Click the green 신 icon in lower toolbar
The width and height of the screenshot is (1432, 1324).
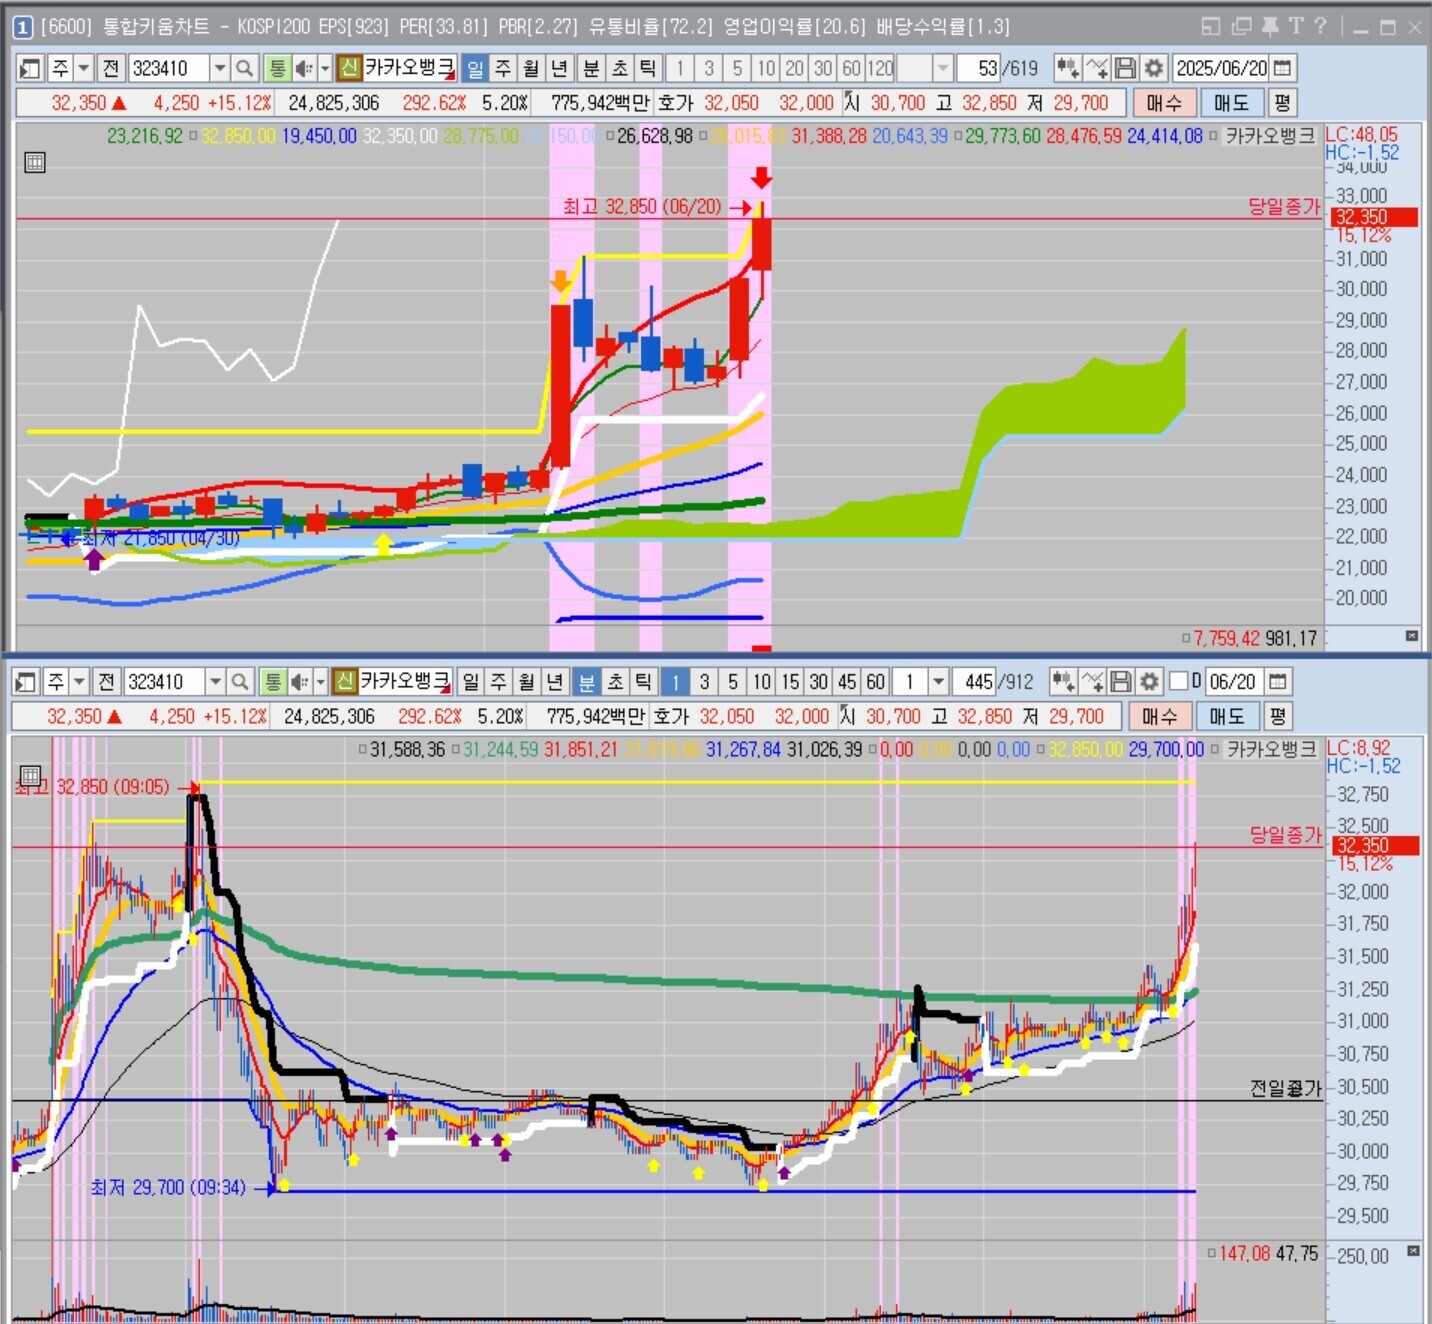coord(345,682)
